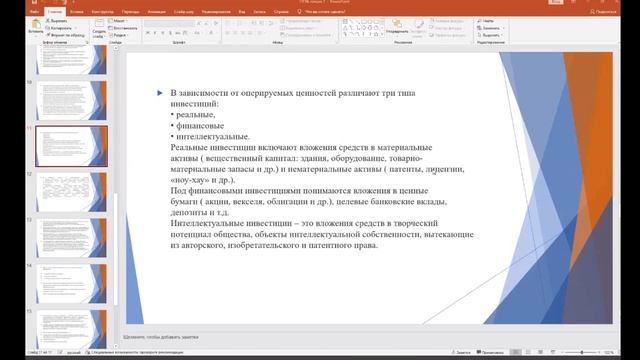The width and height of the screenshot is (640, 360).
Task: Click Эффекты фигуры (Shape Effects)
Action: 448,35
